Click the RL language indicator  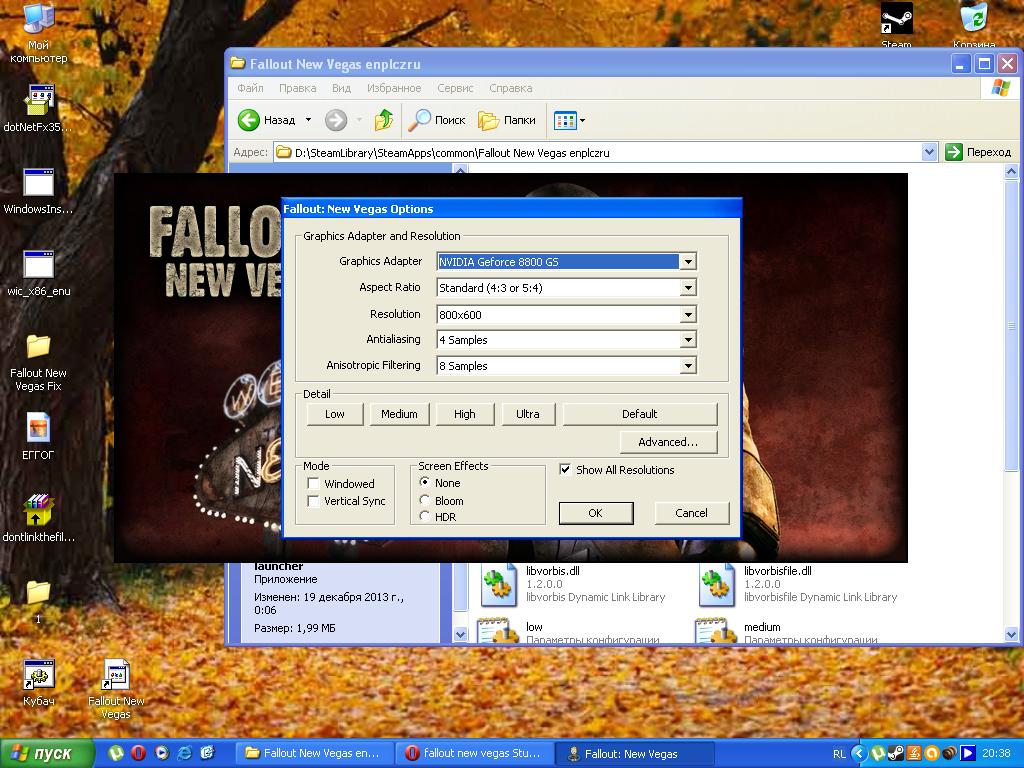coord(839,754)
